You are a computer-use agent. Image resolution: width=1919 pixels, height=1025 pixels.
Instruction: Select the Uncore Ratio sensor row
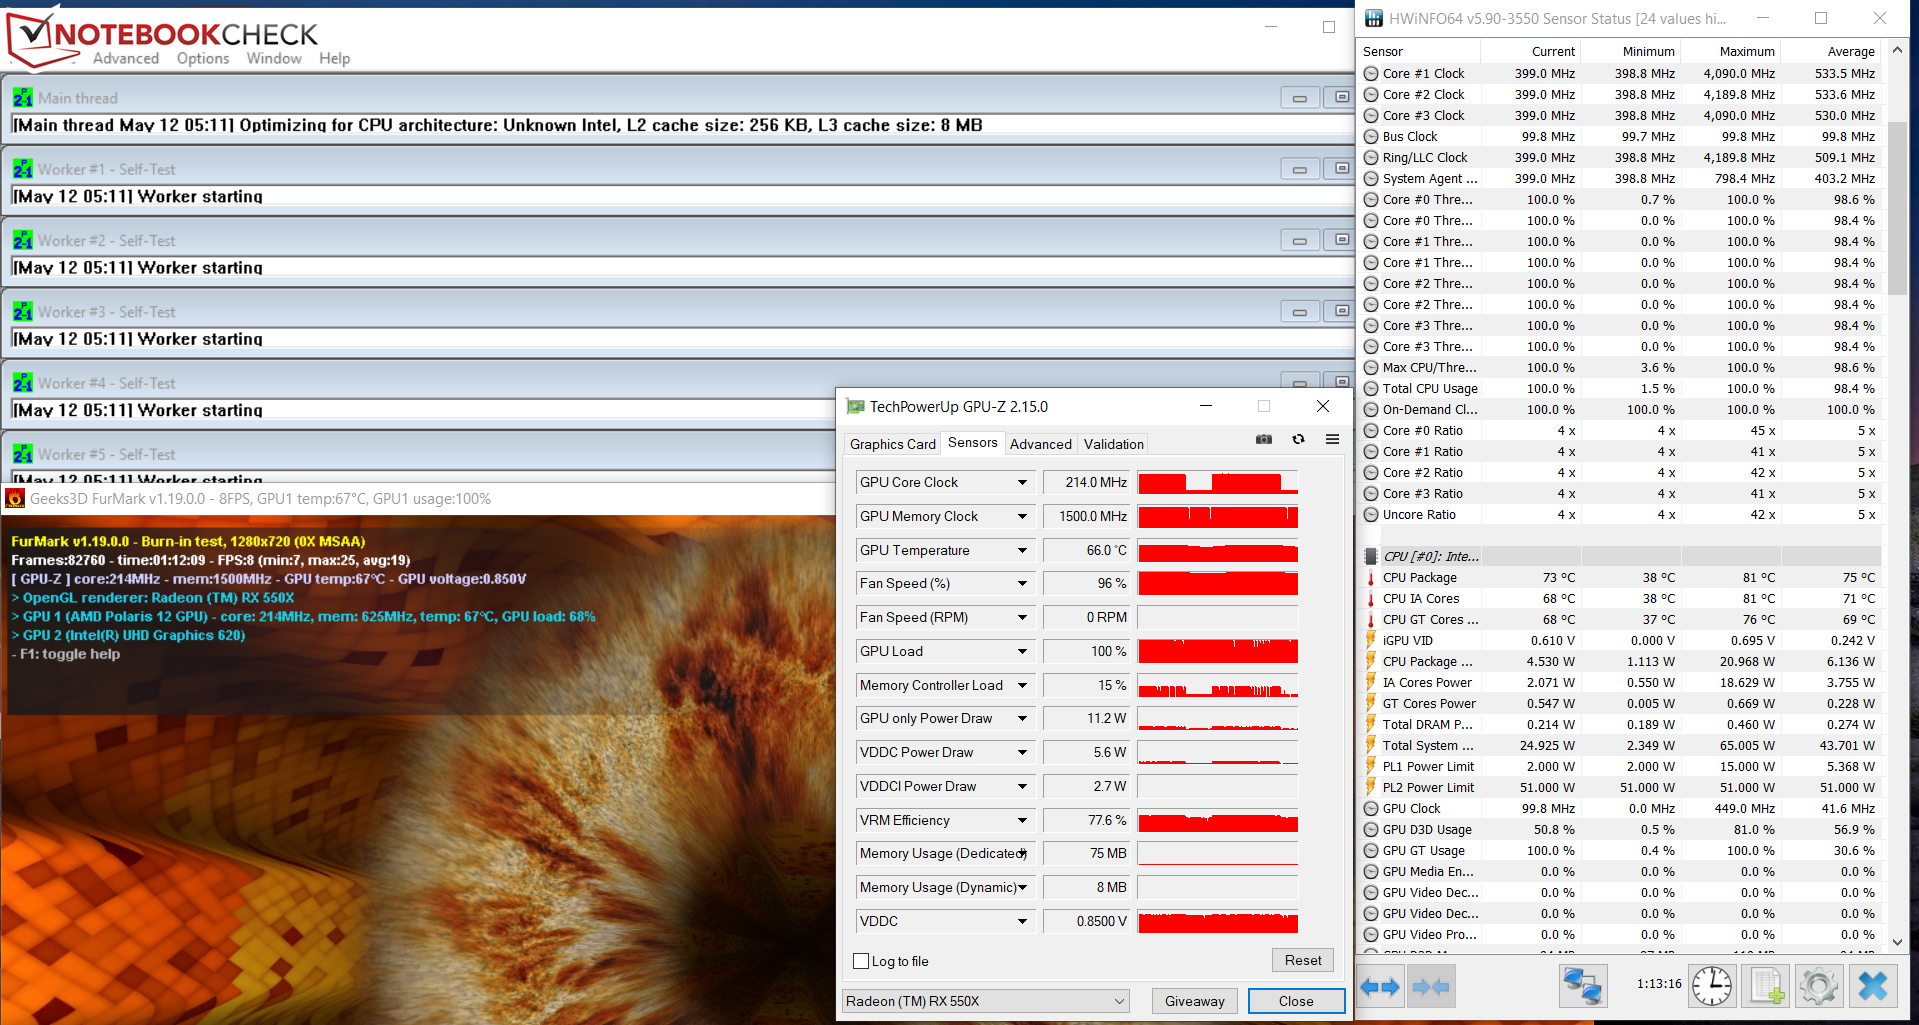point(1620,514)
